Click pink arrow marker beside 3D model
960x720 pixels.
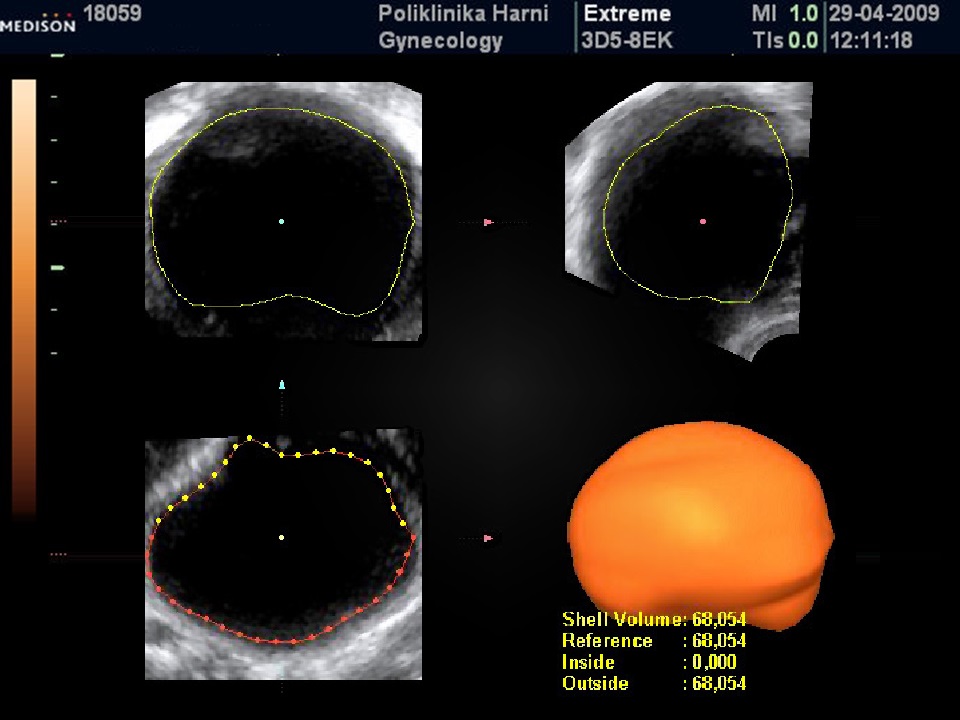[488, 539]
